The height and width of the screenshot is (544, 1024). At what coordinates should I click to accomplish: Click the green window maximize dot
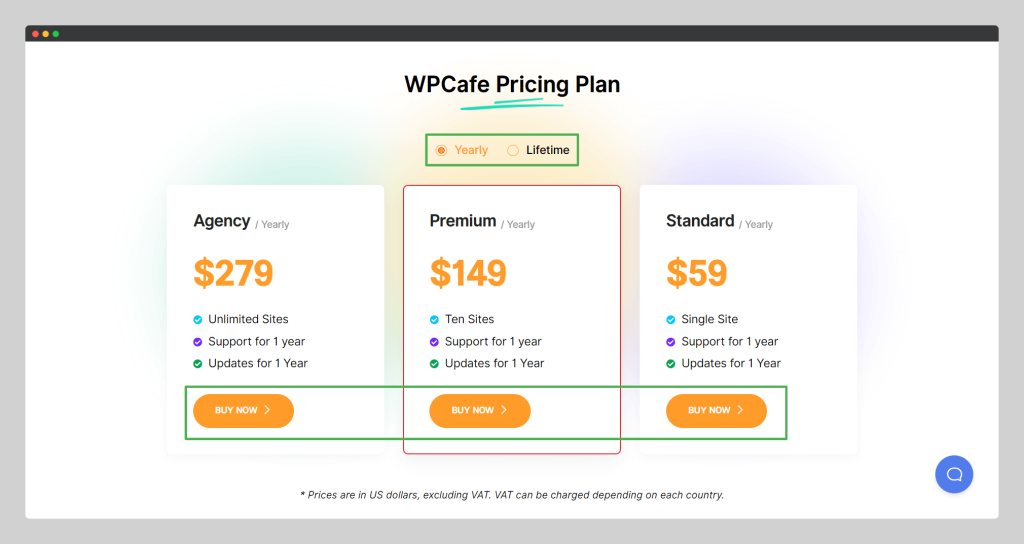click(56, 34)
